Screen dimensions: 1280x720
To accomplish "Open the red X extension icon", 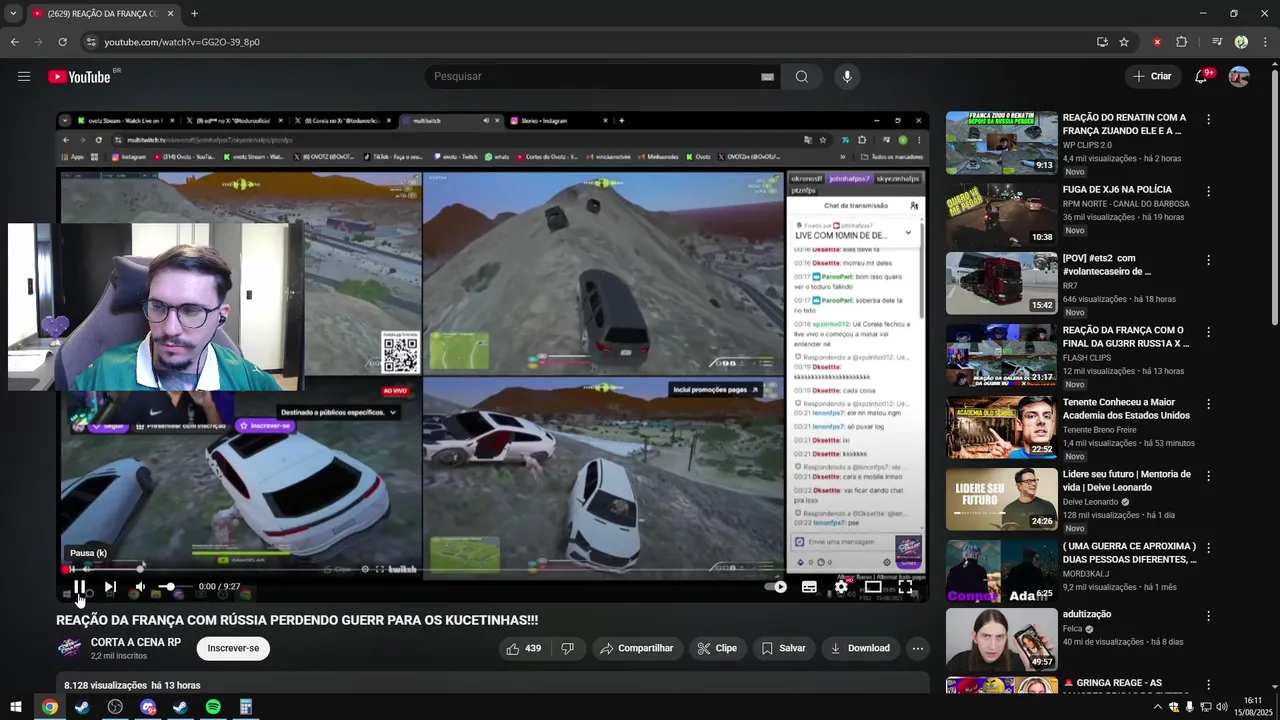I will (1157, 42).
